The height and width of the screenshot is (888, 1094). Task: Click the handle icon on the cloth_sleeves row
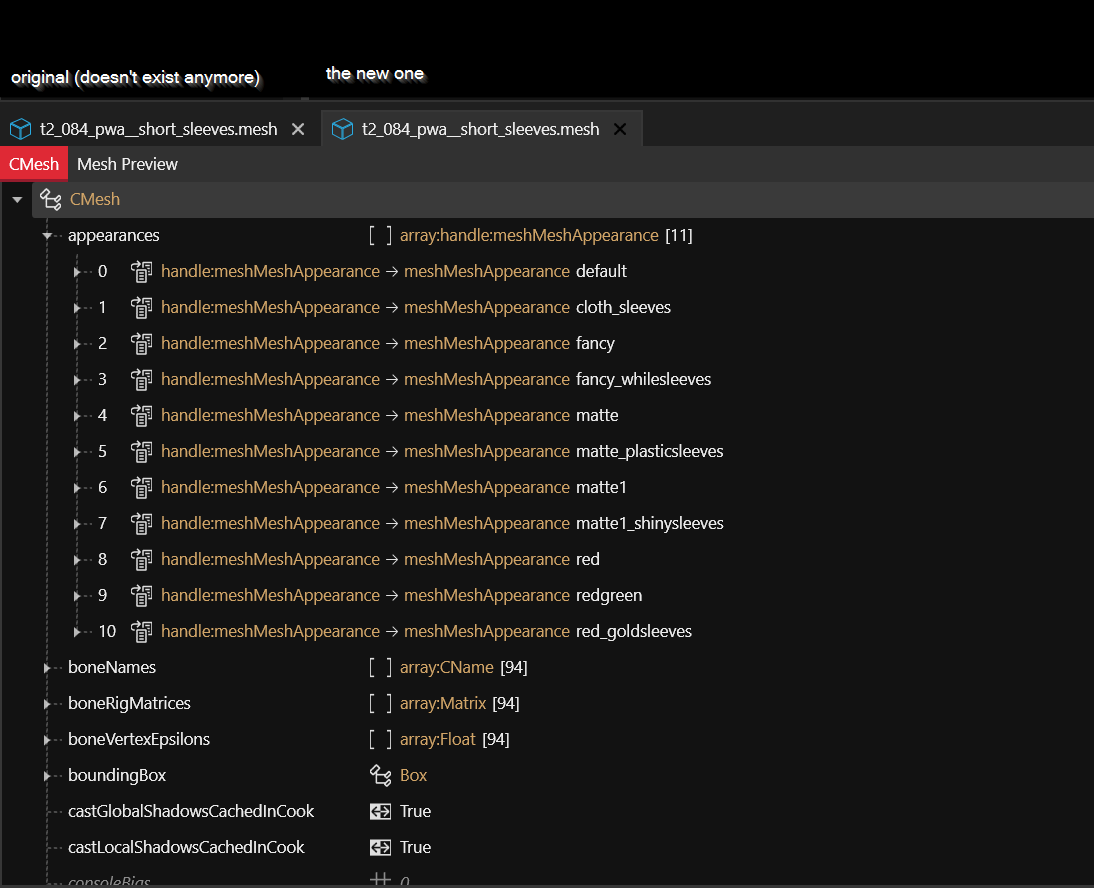tap(142, 307)
